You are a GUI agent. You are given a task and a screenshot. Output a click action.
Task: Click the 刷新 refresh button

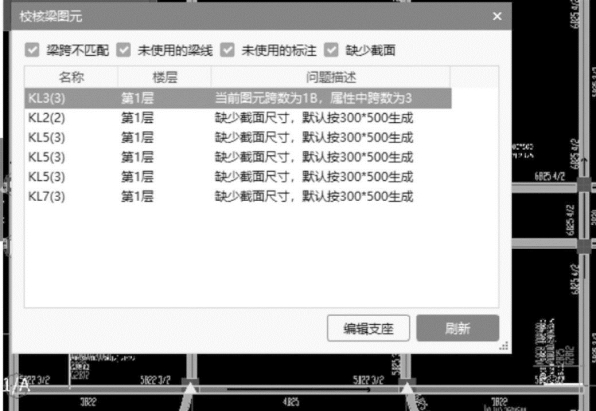pos(458,328)
